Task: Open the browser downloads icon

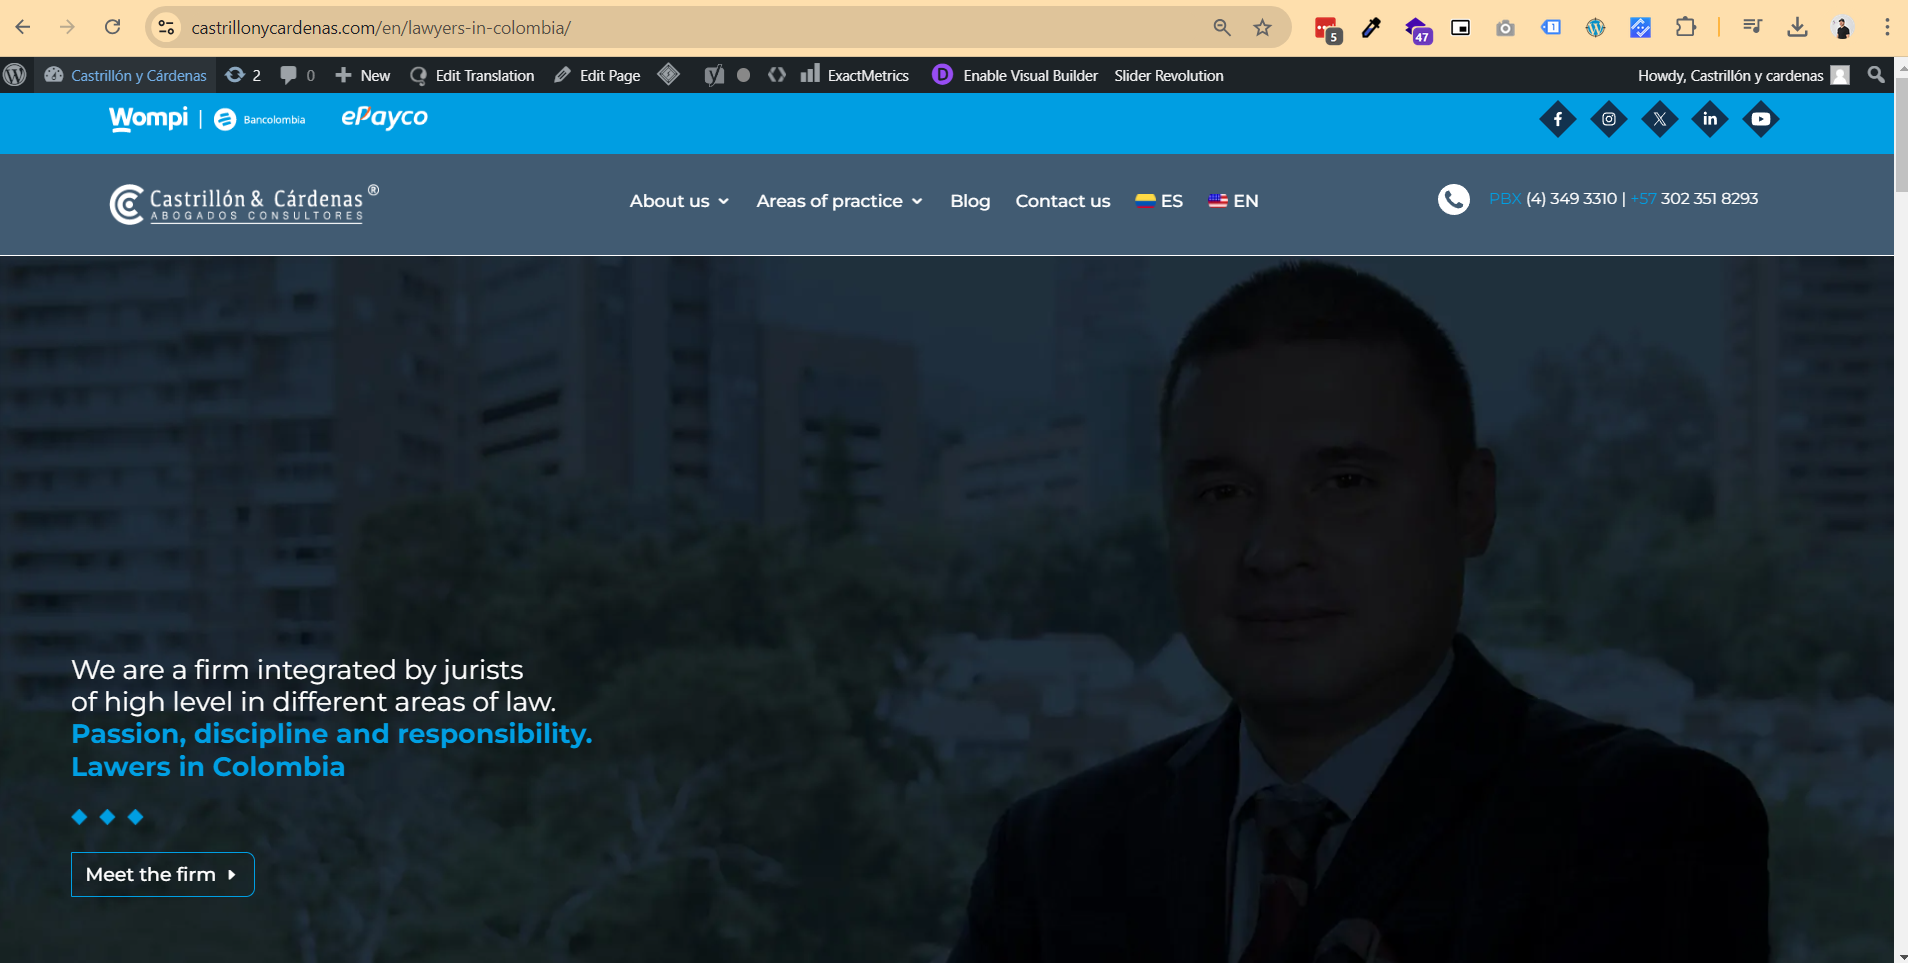Action: 1797,28
